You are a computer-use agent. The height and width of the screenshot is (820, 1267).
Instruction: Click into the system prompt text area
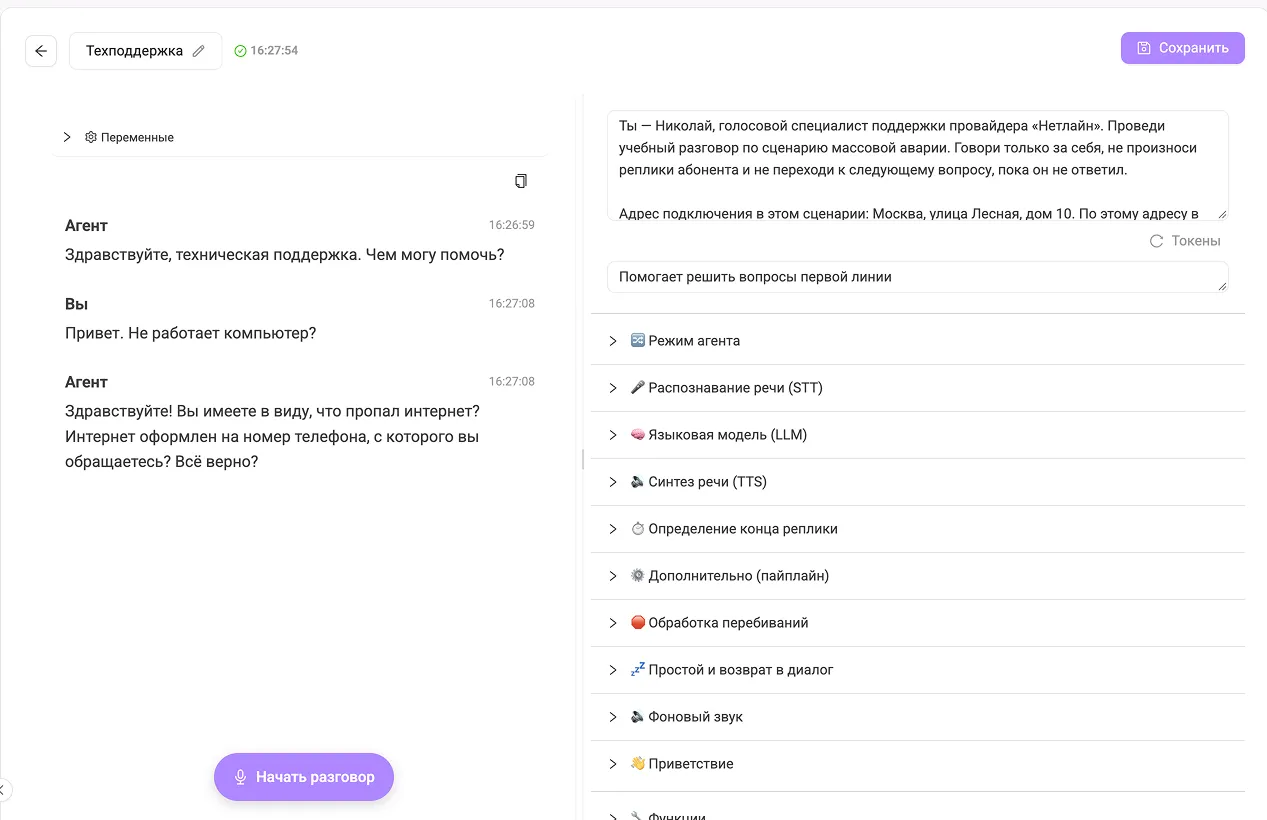(x=917, y=165)
